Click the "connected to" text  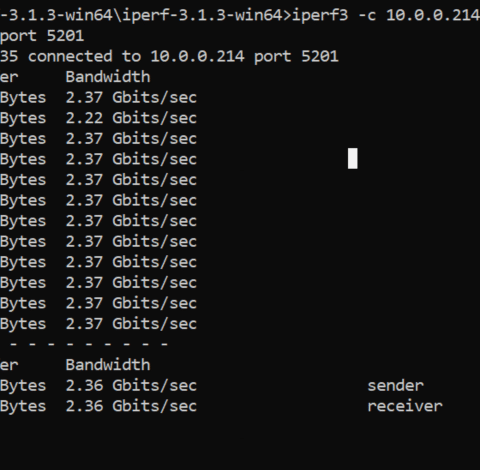coord(84,56)
